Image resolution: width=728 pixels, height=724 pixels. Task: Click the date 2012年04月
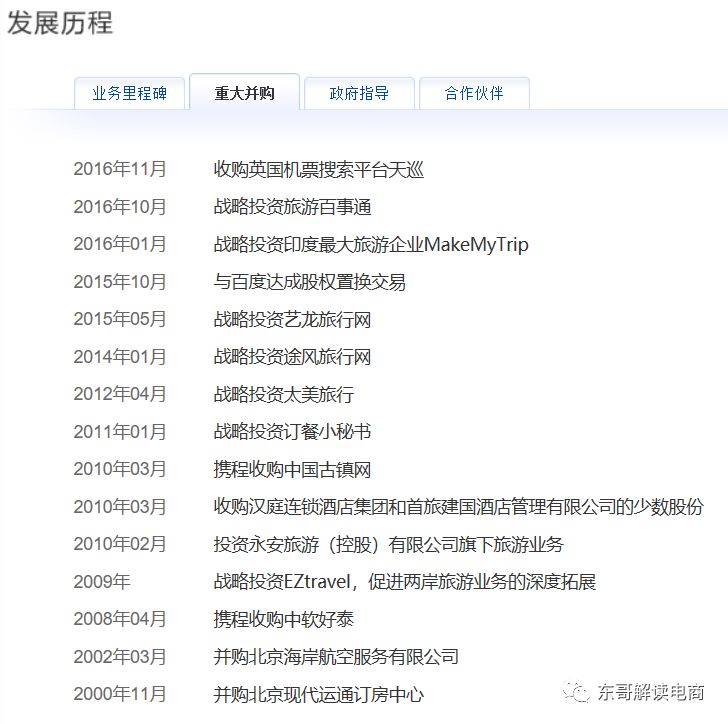[120, 394]
